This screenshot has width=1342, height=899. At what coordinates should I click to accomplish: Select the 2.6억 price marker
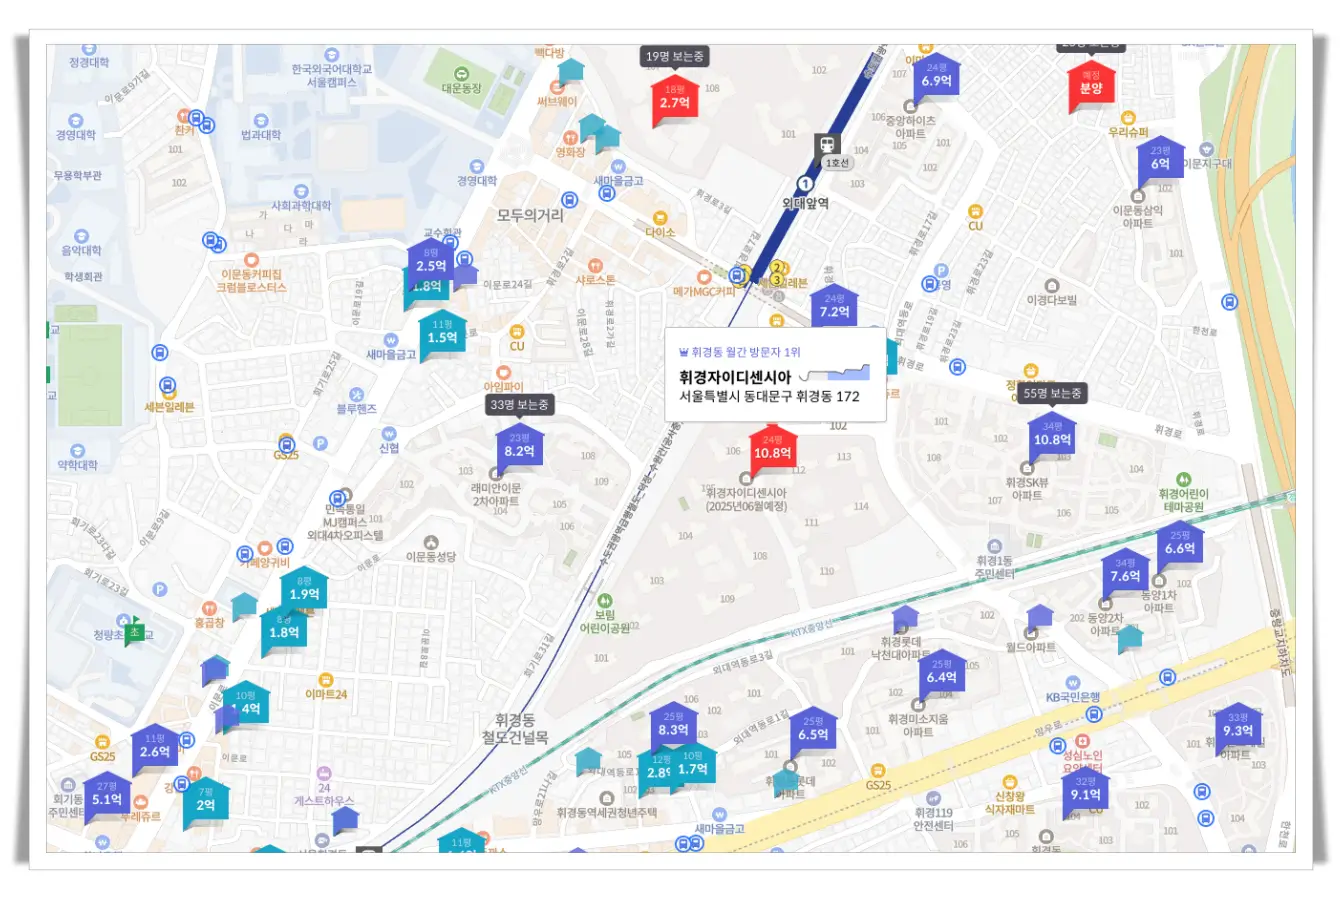coord(155,750)
